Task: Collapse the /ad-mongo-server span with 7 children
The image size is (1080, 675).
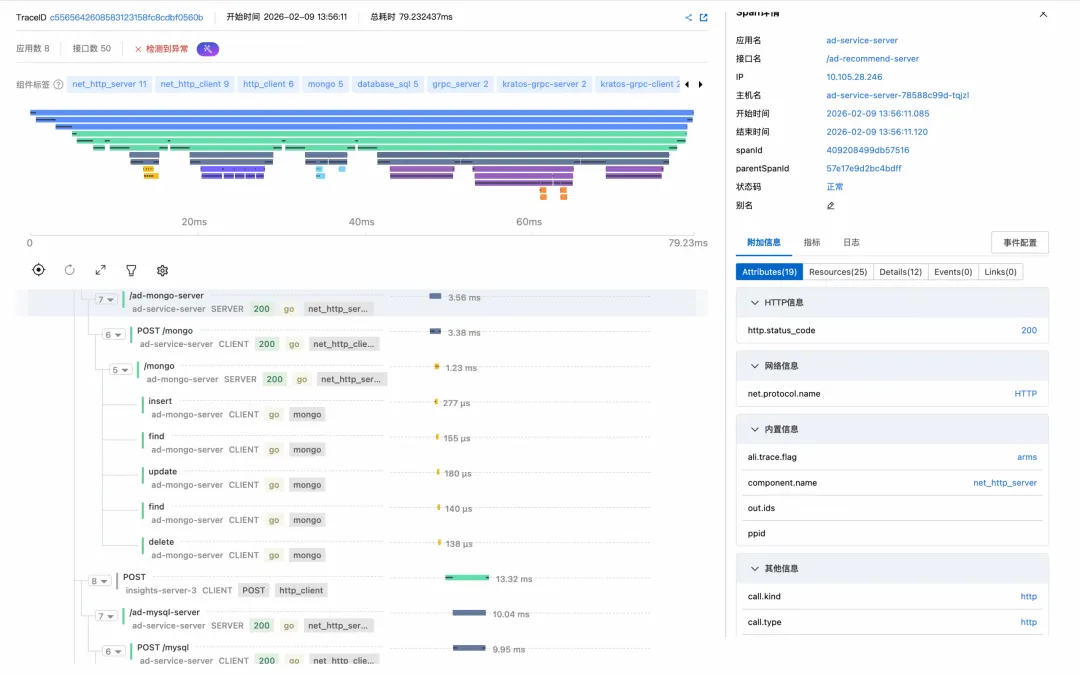Action: 107,300
